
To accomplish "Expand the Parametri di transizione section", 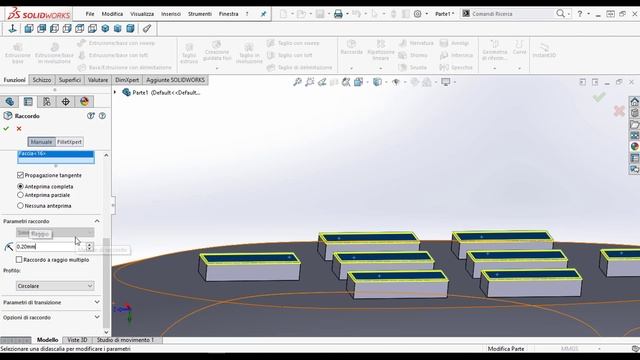I will coord(97,302).
